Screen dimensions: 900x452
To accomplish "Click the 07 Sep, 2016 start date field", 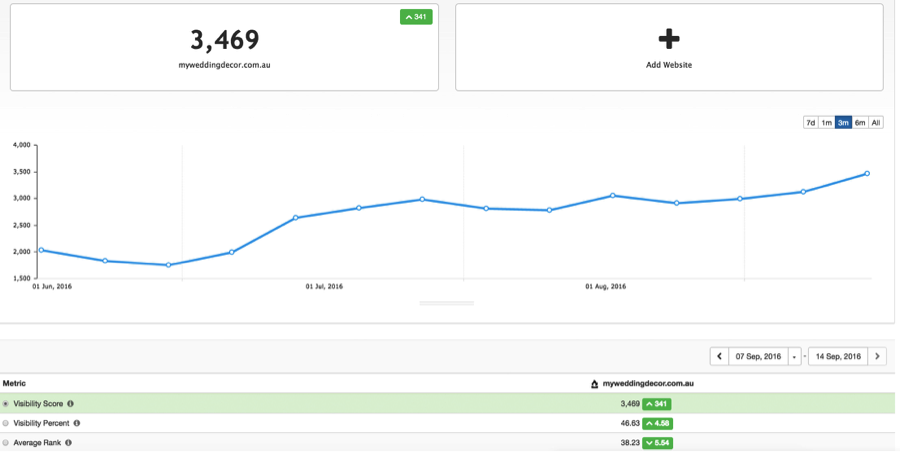I will [x=758, y=356].
